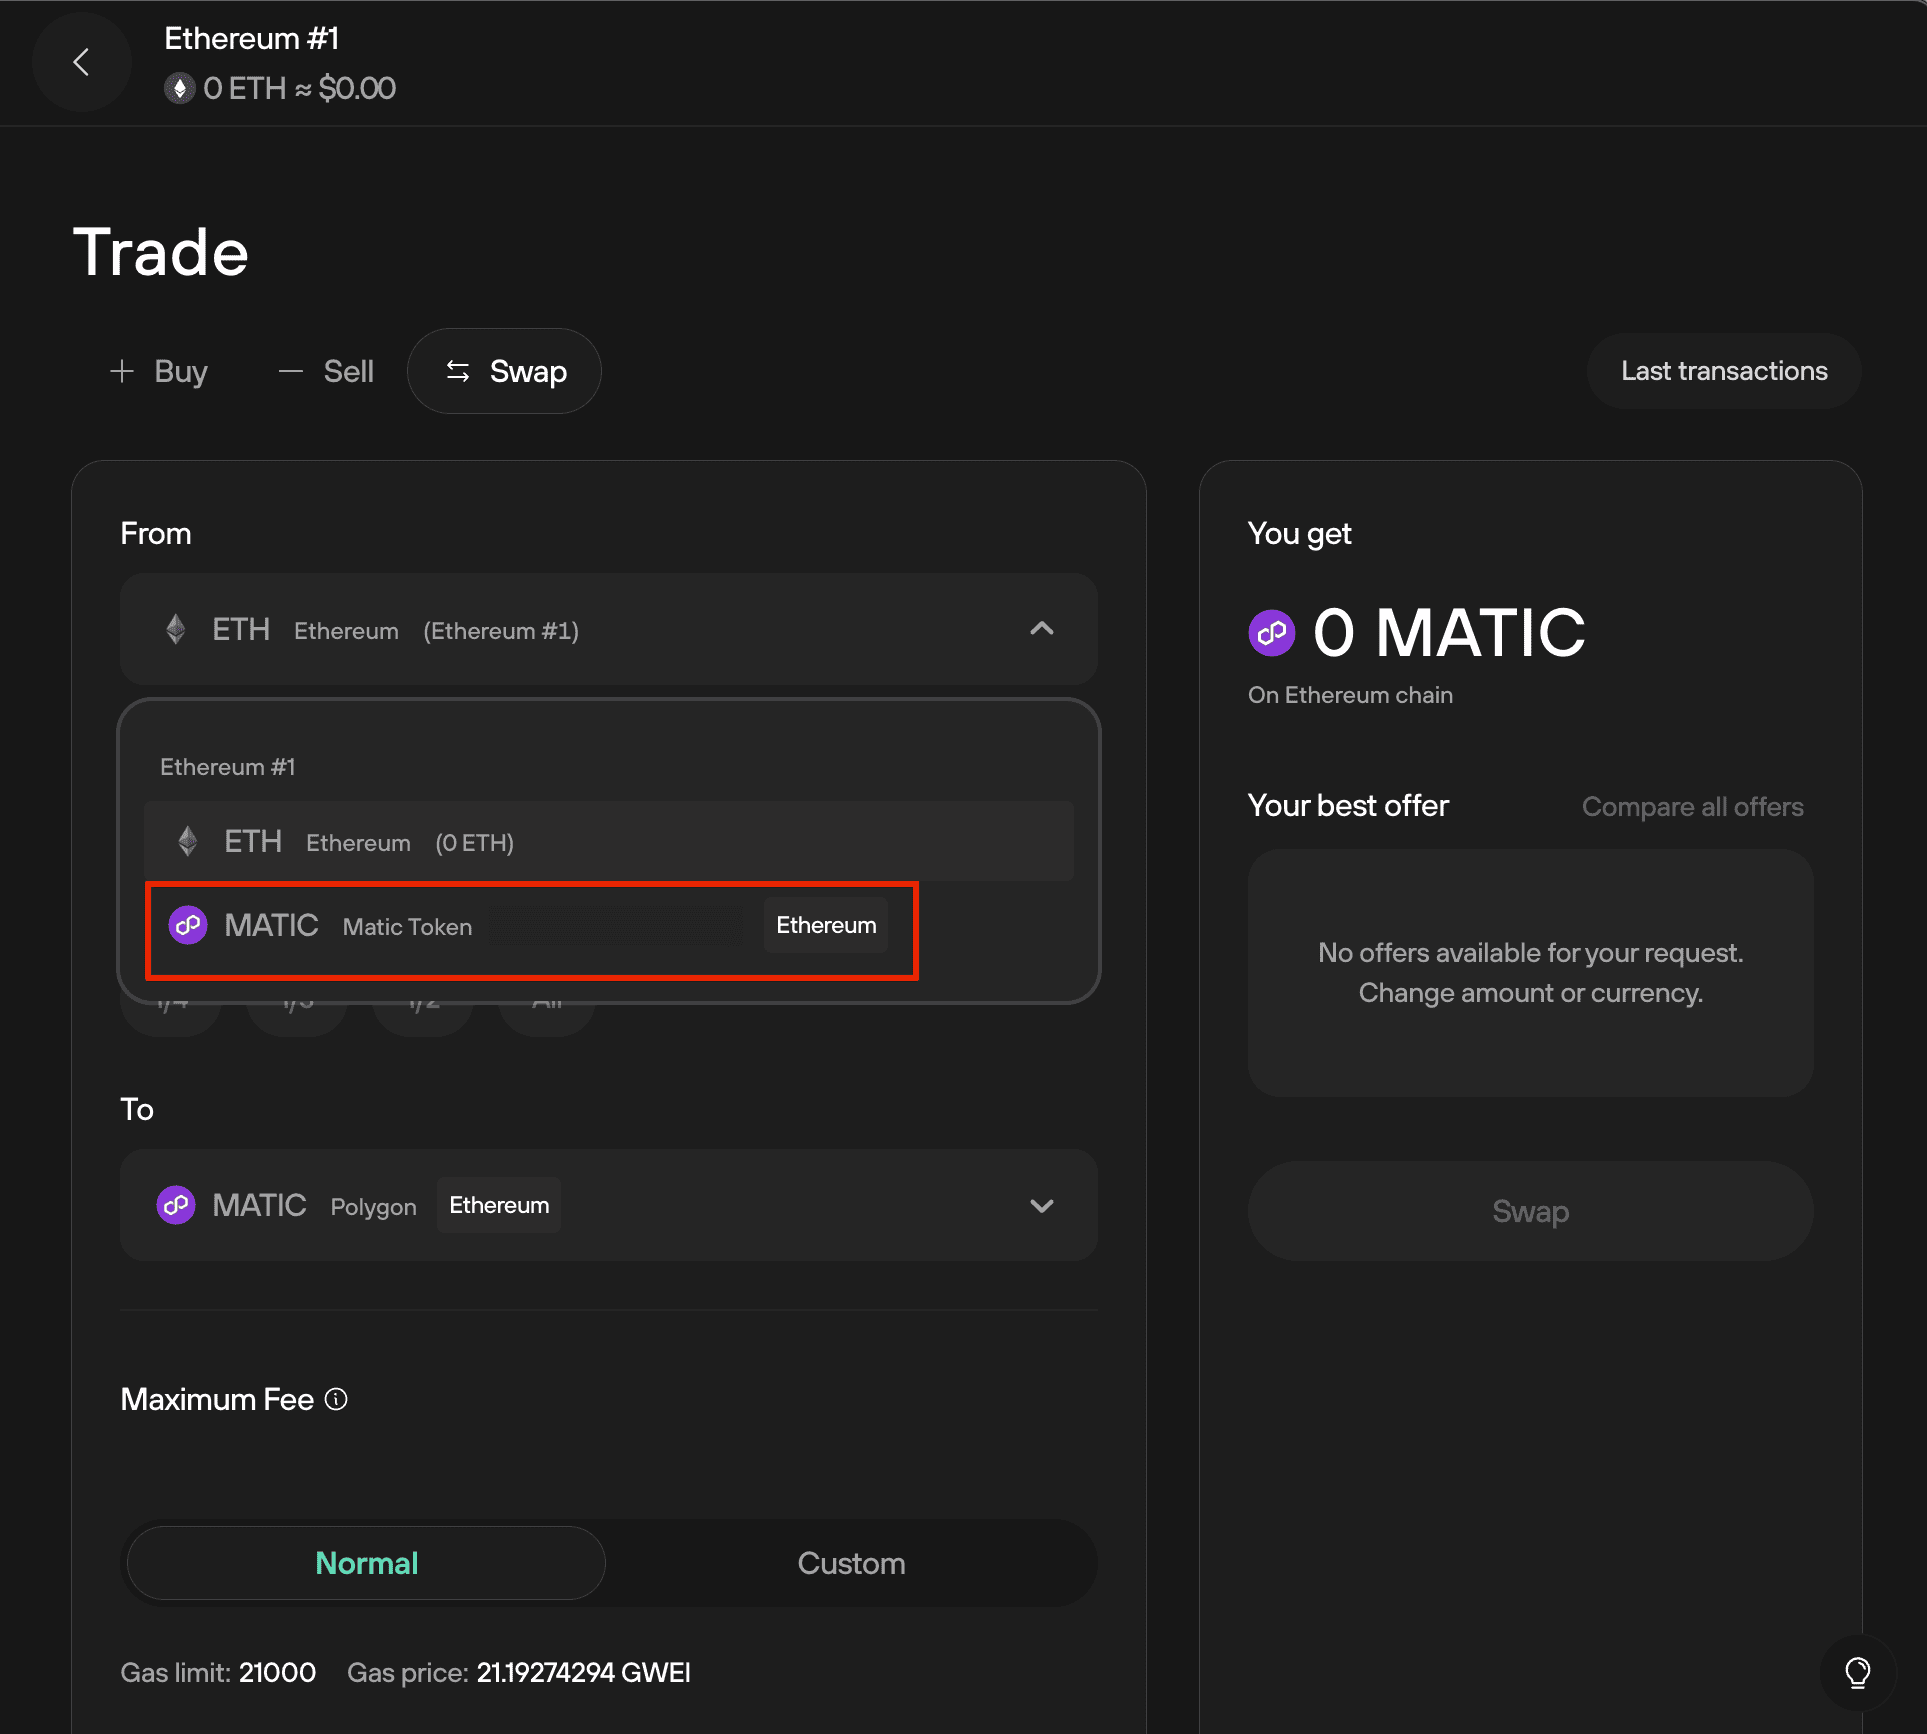Open Last transactions
Screen dimensions: 1927x1734
pos(1723,371)
